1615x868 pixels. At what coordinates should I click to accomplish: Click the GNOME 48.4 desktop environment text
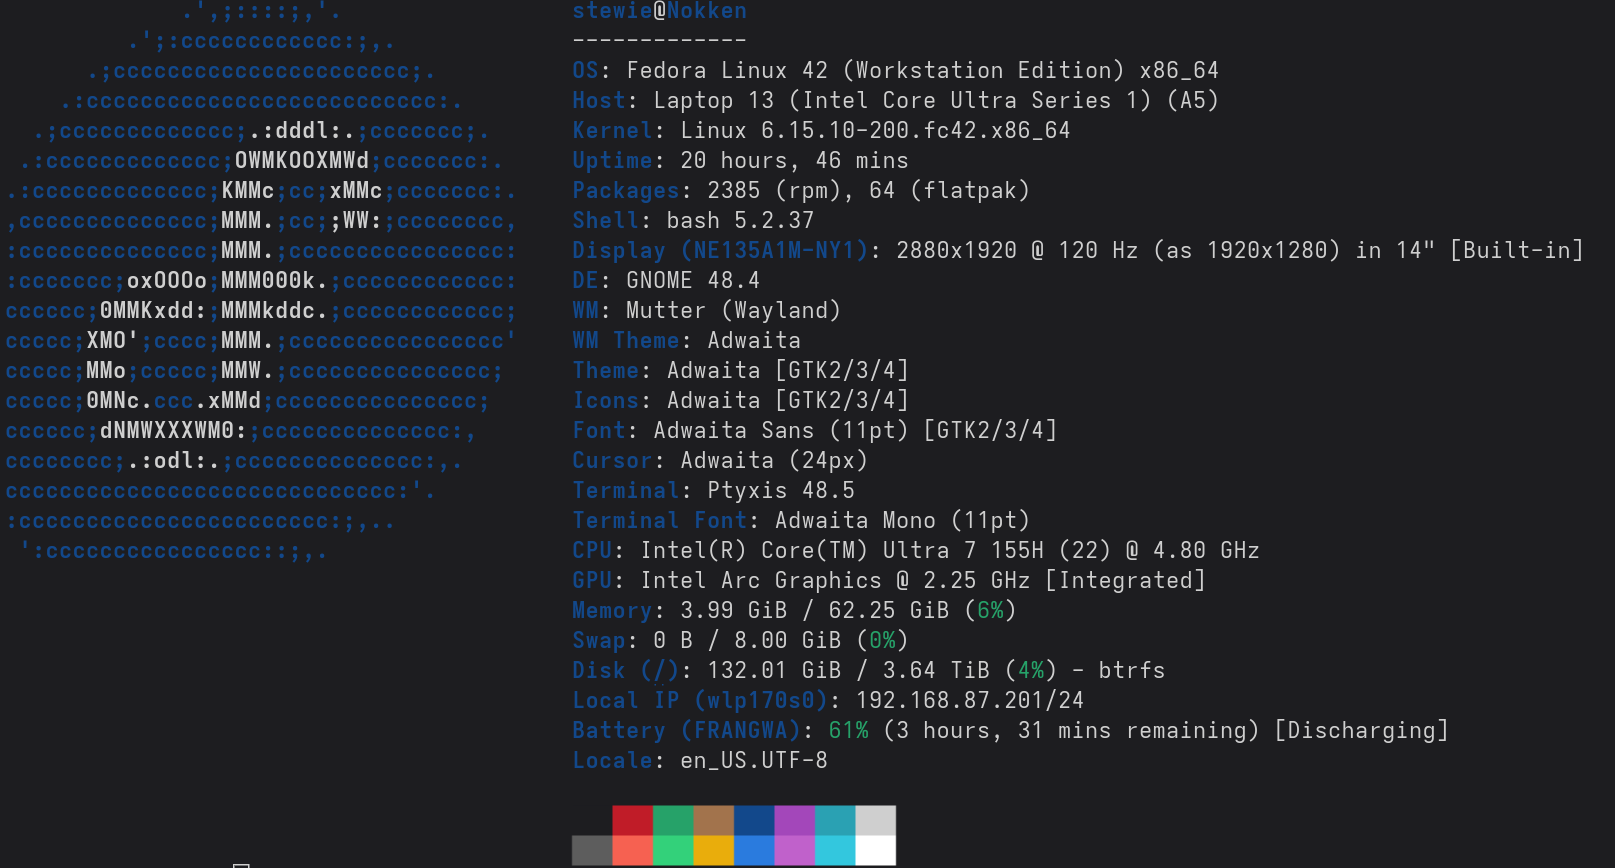tap(693, 281)
